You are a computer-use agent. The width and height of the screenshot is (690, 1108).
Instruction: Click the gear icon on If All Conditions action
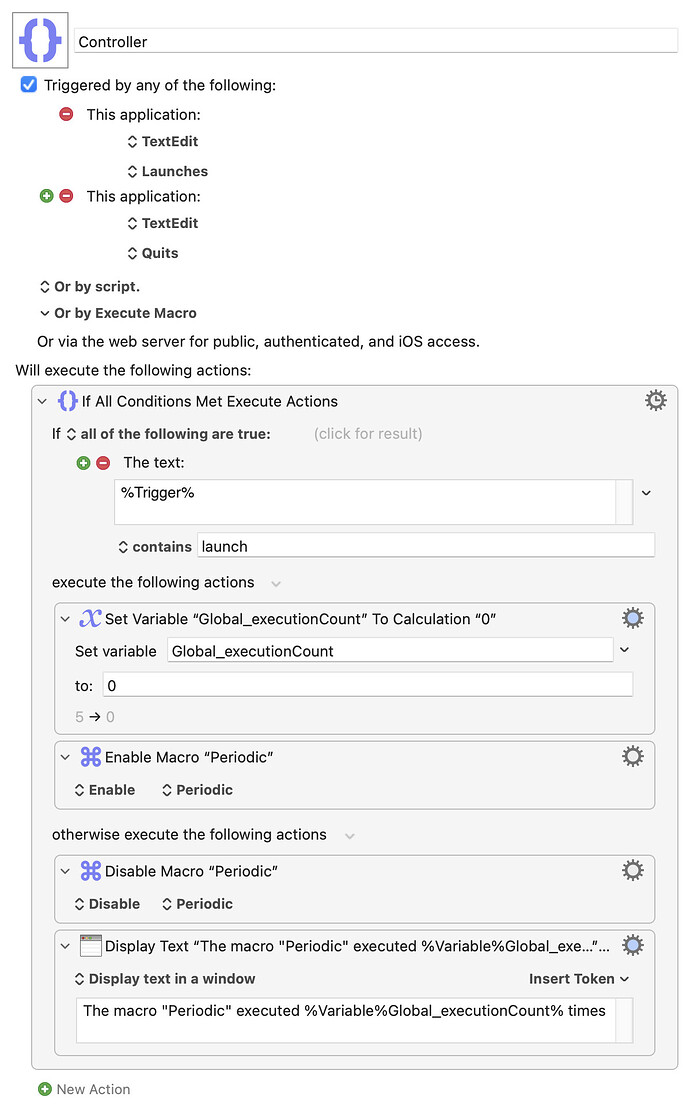pos(655,401)
